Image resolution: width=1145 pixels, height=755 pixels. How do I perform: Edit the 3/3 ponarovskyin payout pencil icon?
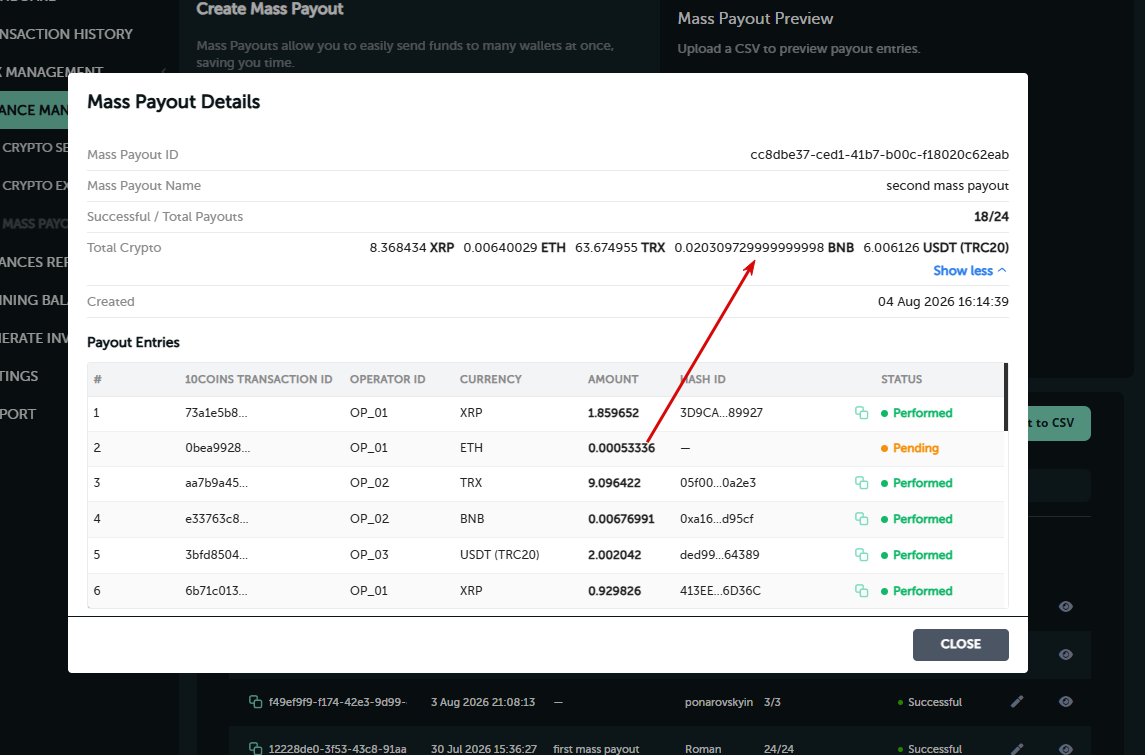coord(1017,702)
